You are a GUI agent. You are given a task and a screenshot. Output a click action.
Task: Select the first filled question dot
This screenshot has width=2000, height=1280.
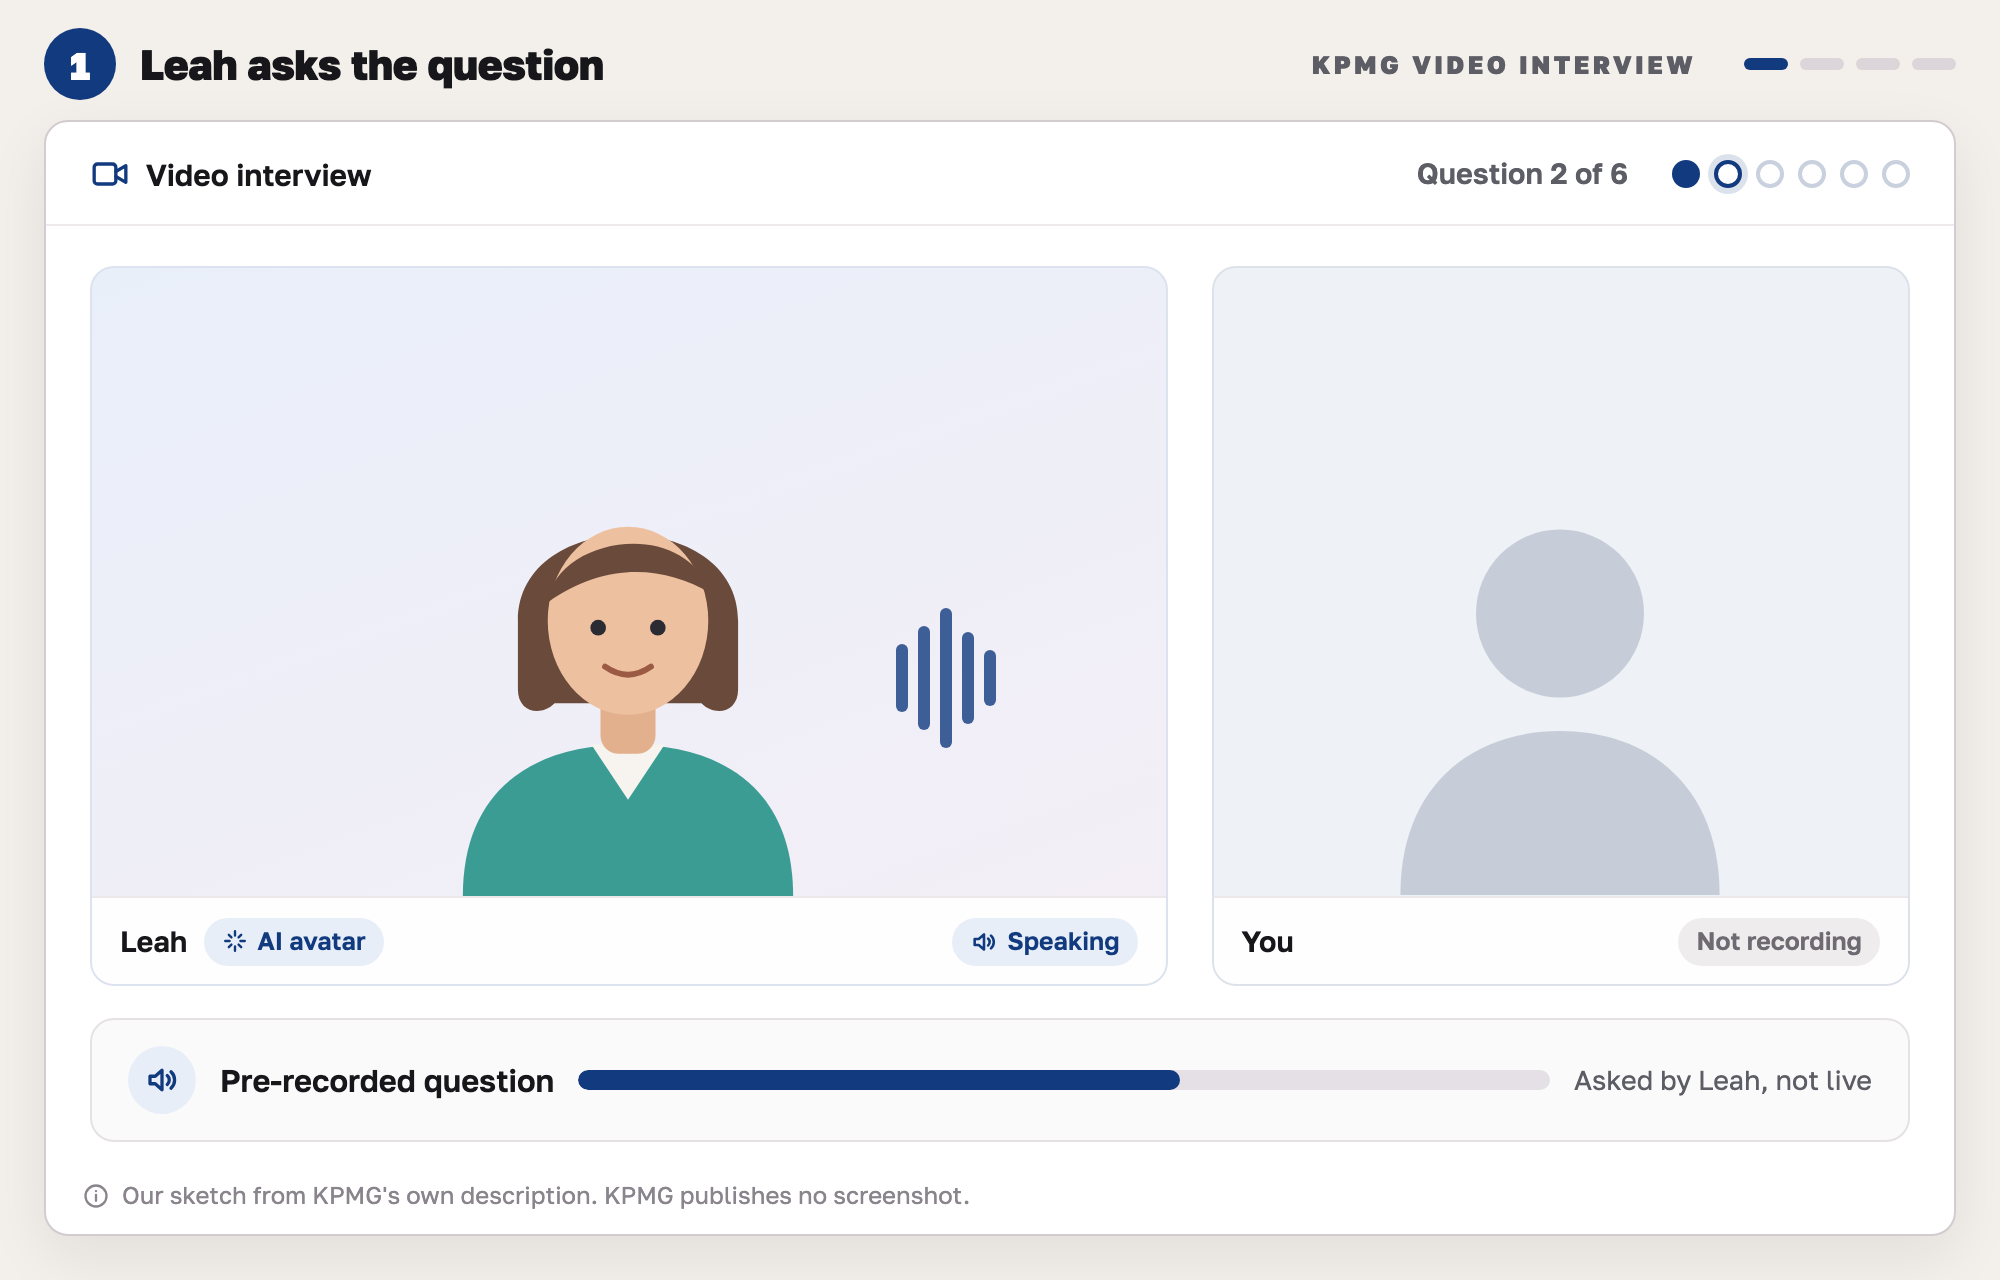coord(1686,174)
